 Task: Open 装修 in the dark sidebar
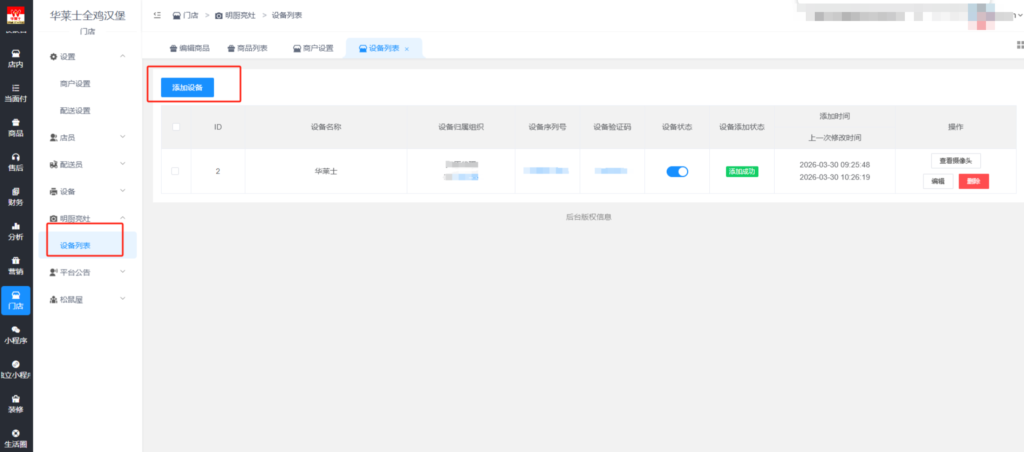coord(16,404)
